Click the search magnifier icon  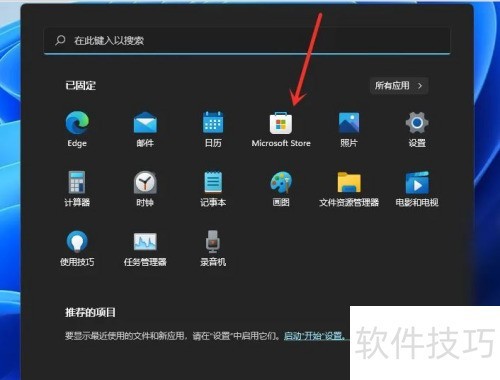click(x=60, y=40)
